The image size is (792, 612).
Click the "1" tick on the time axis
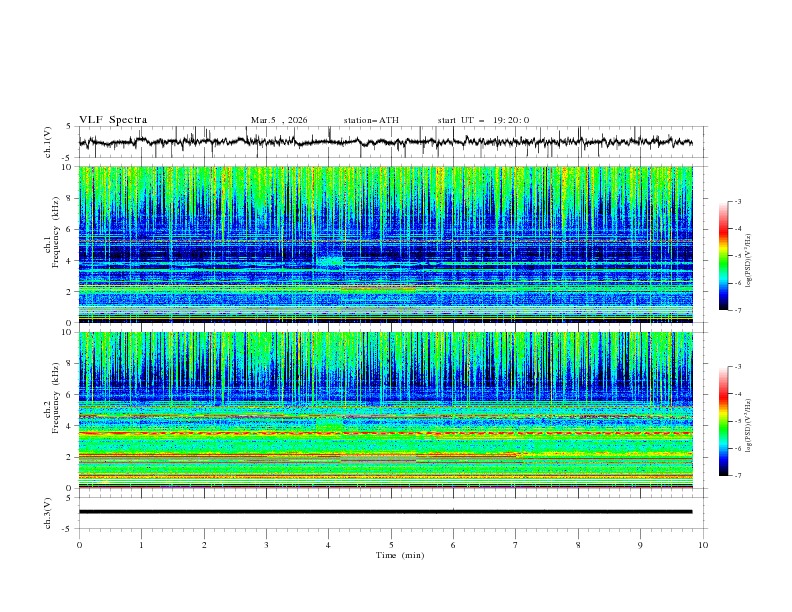[142, 545]
